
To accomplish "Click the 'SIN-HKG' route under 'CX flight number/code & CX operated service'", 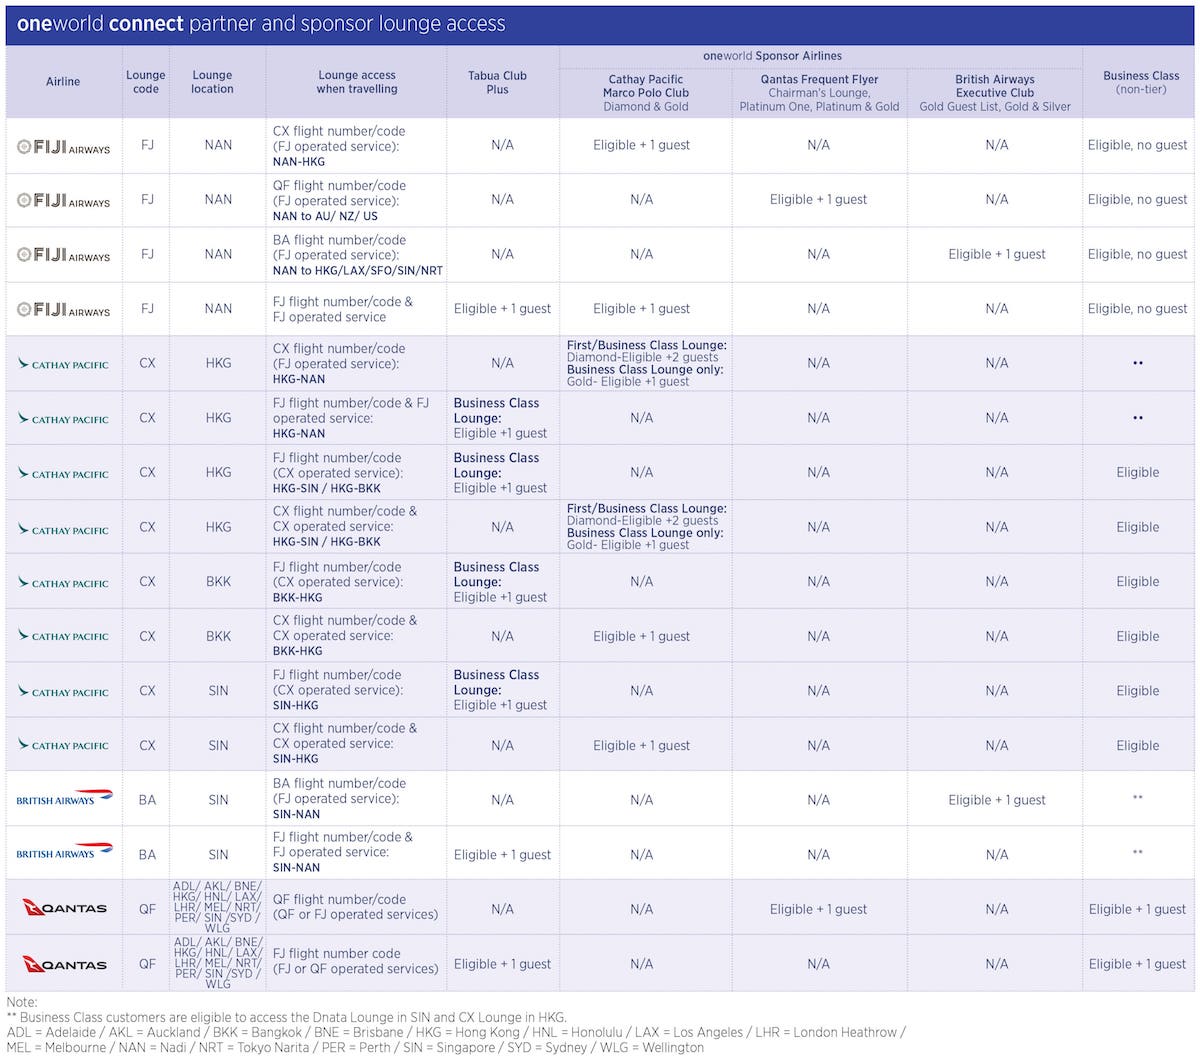I will click(296, 759).
